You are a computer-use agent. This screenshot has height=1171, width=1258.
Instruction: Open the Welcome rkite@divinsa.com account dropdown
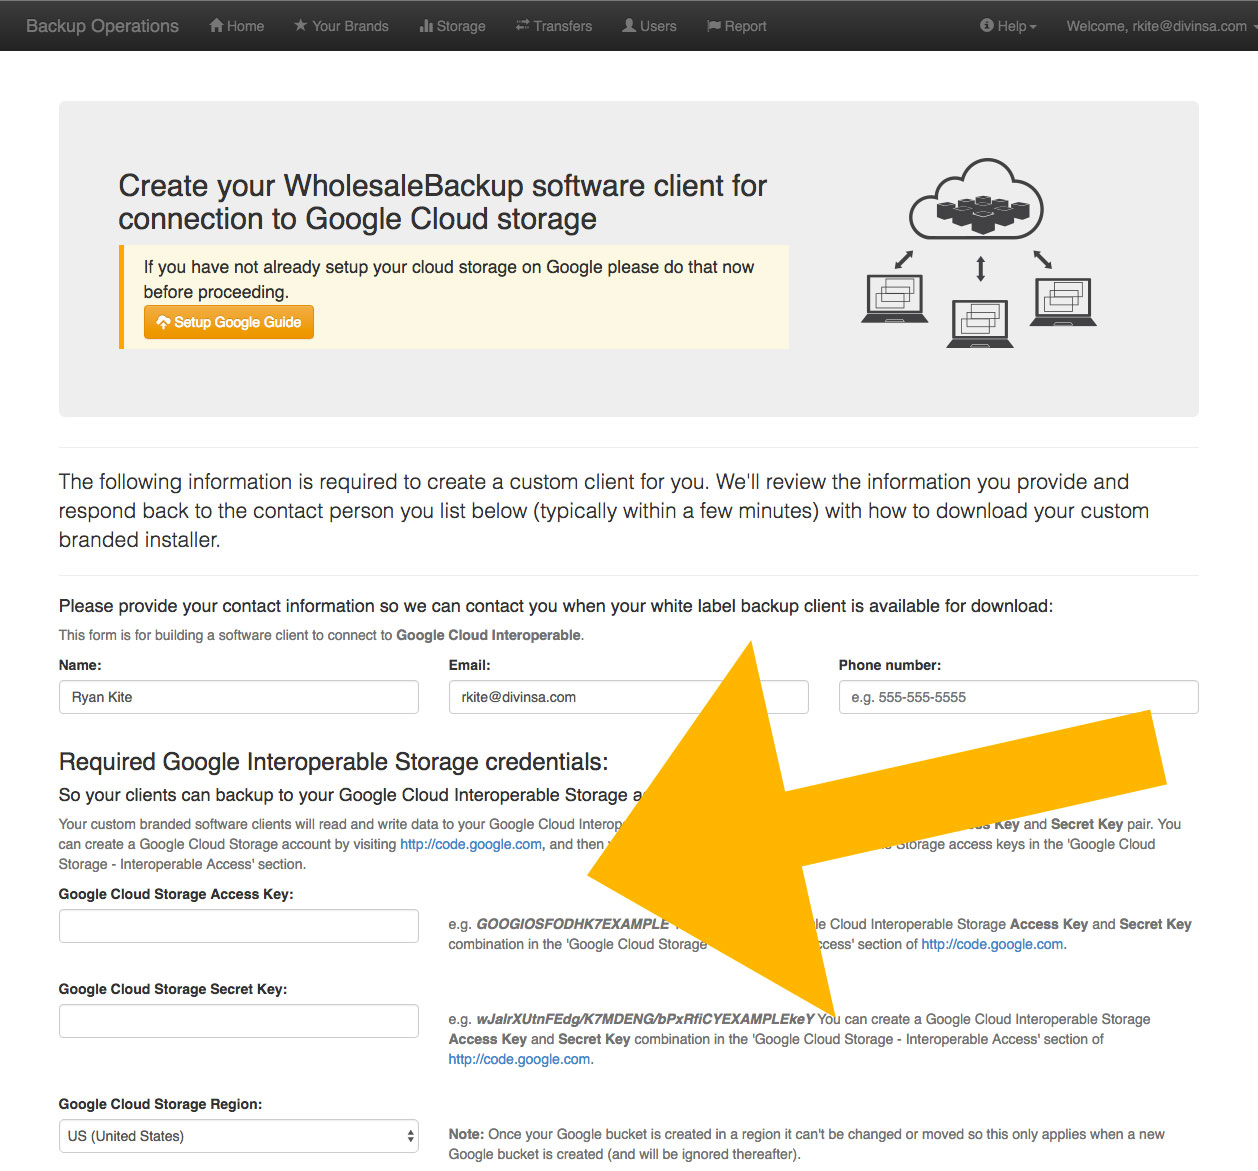point(1161,26)
